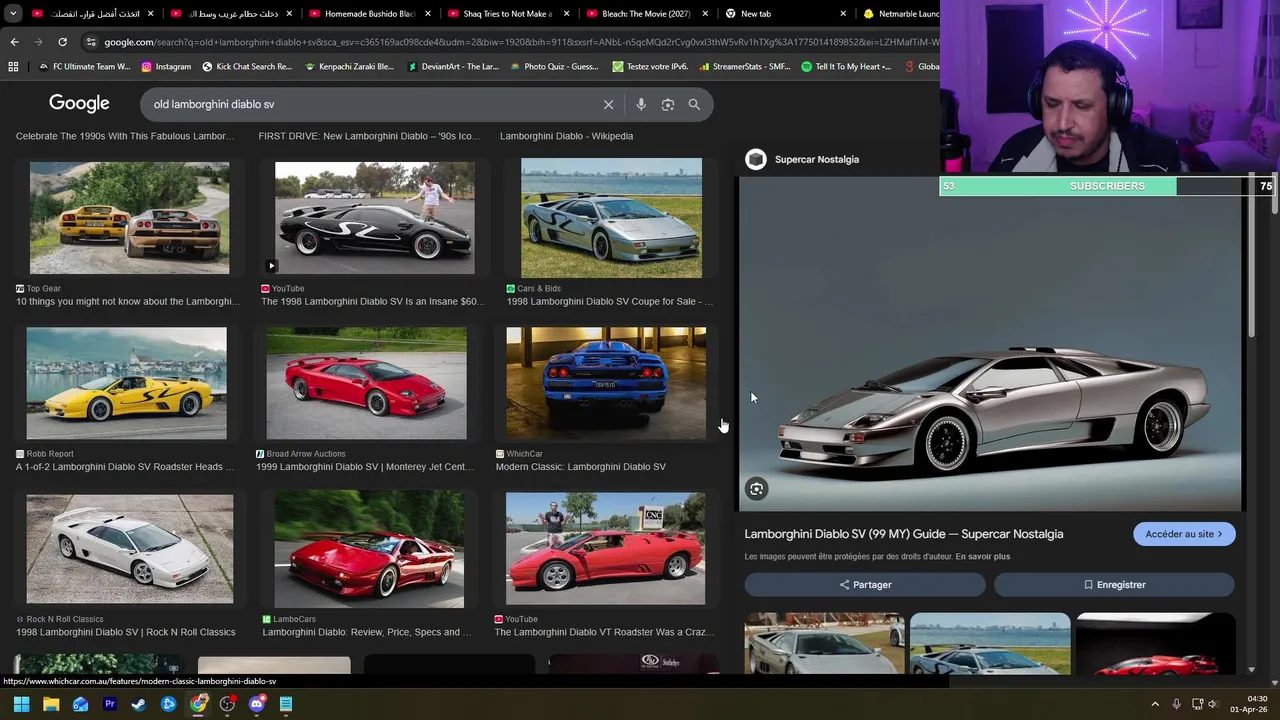Screen dimensions: 1280x720
Task: Open WhichCar blue Diablo rear thumbnail
Action: coord(606,383)
